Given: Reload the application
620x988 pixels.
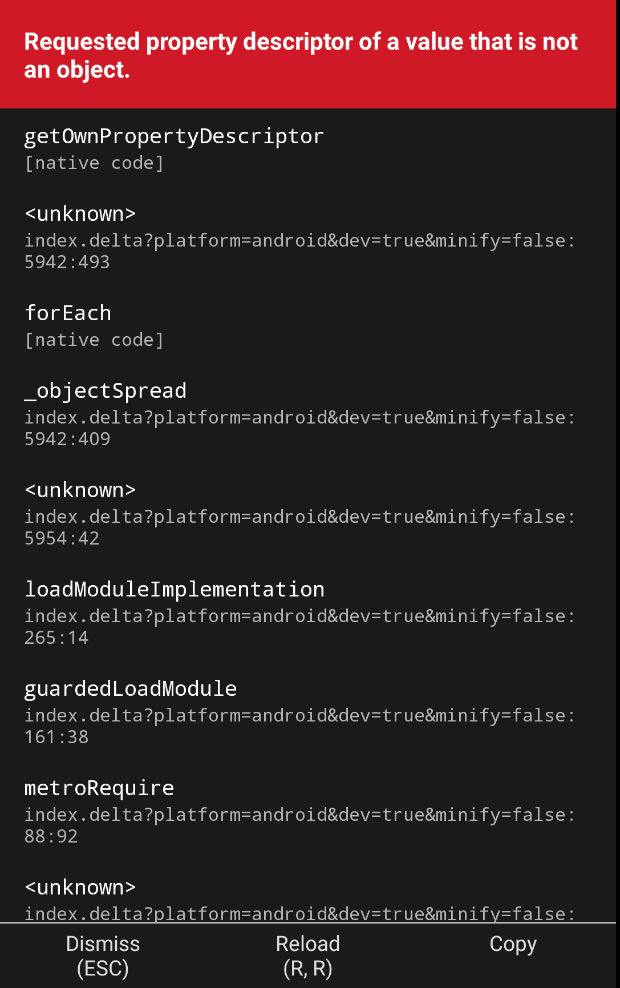Looking at the screenshot, I should [x=308, y=943].
